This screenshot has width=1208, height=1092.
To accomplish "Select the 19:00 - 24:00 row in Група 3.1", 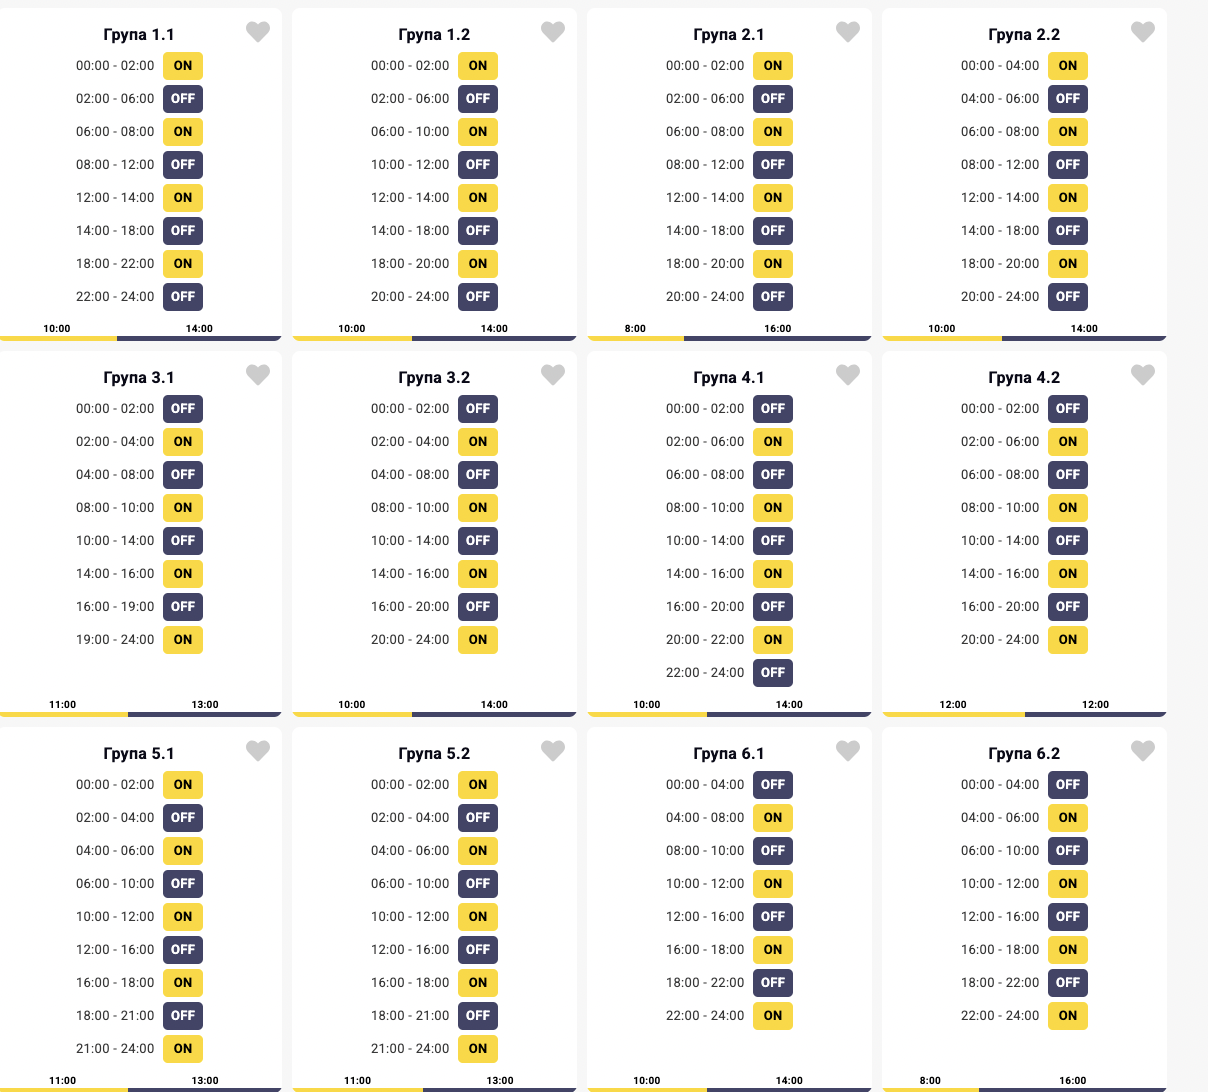I will (x=115, y=640).
